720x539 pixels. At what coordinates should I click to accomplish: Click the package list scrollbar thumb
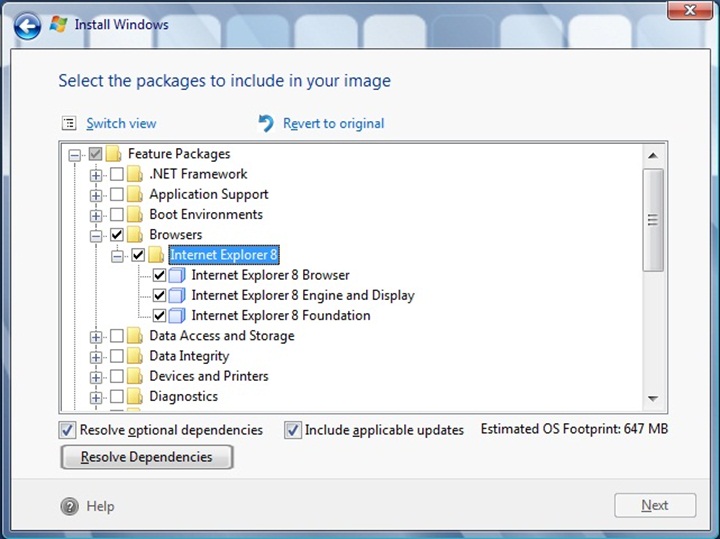(653, 220)
